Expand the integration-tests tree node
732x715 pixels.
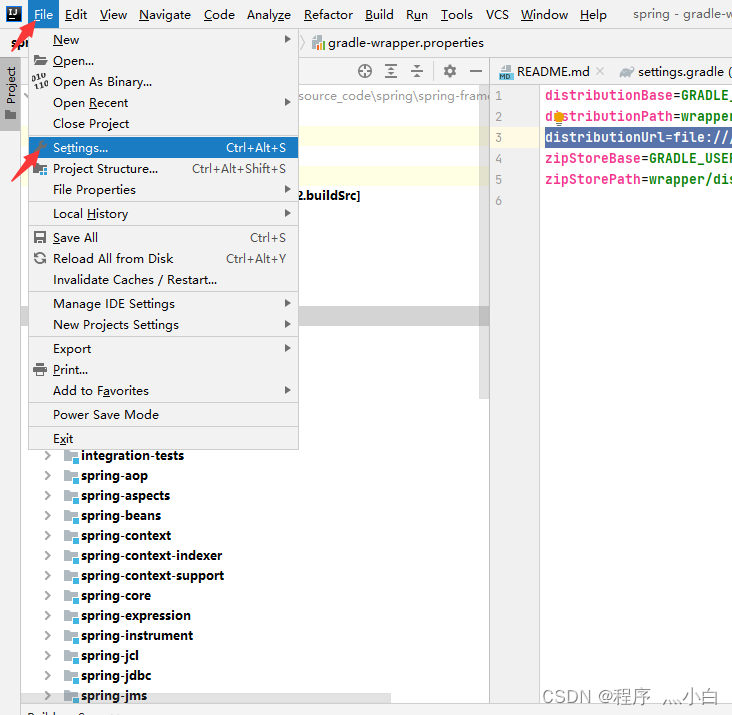pos(47,456)
